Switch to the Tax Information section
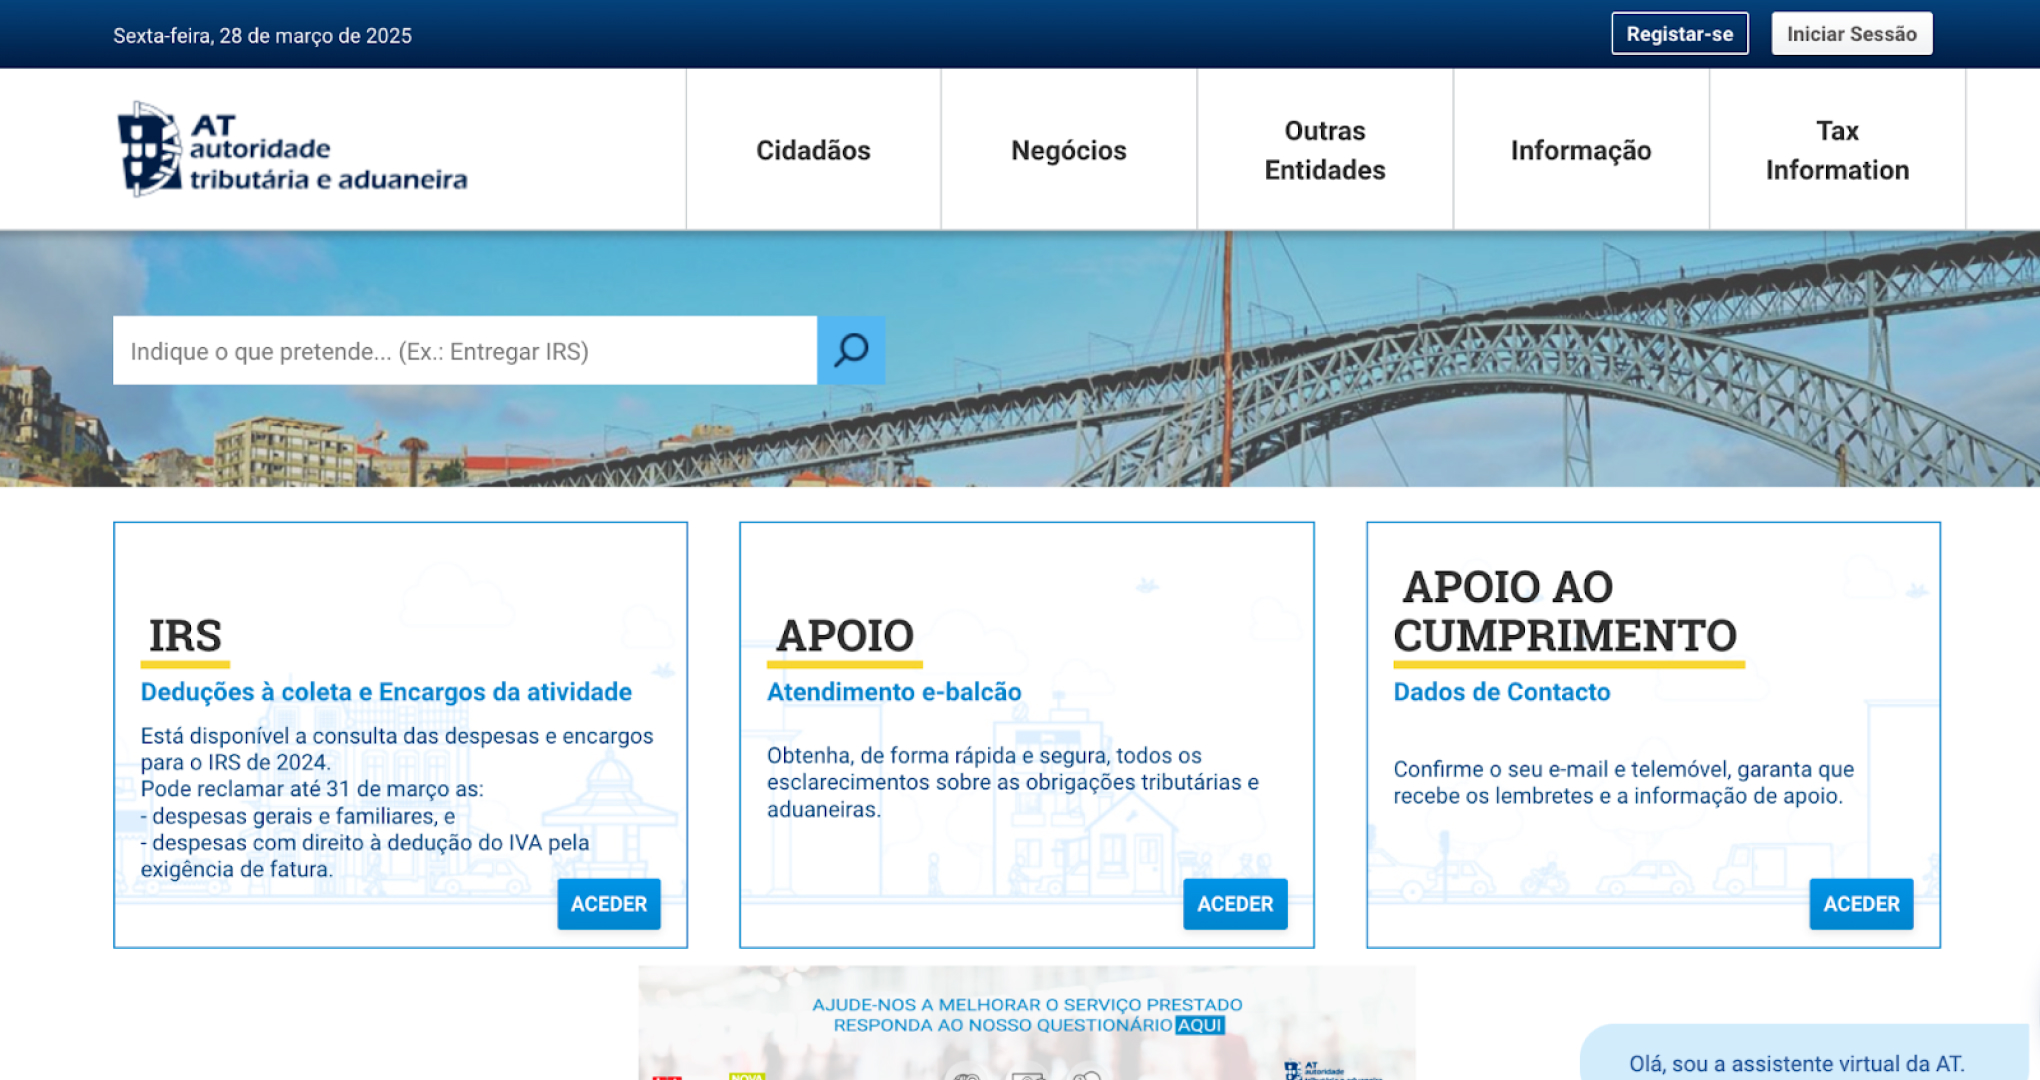The image size is (2040, 1080). pos(1837,150)
